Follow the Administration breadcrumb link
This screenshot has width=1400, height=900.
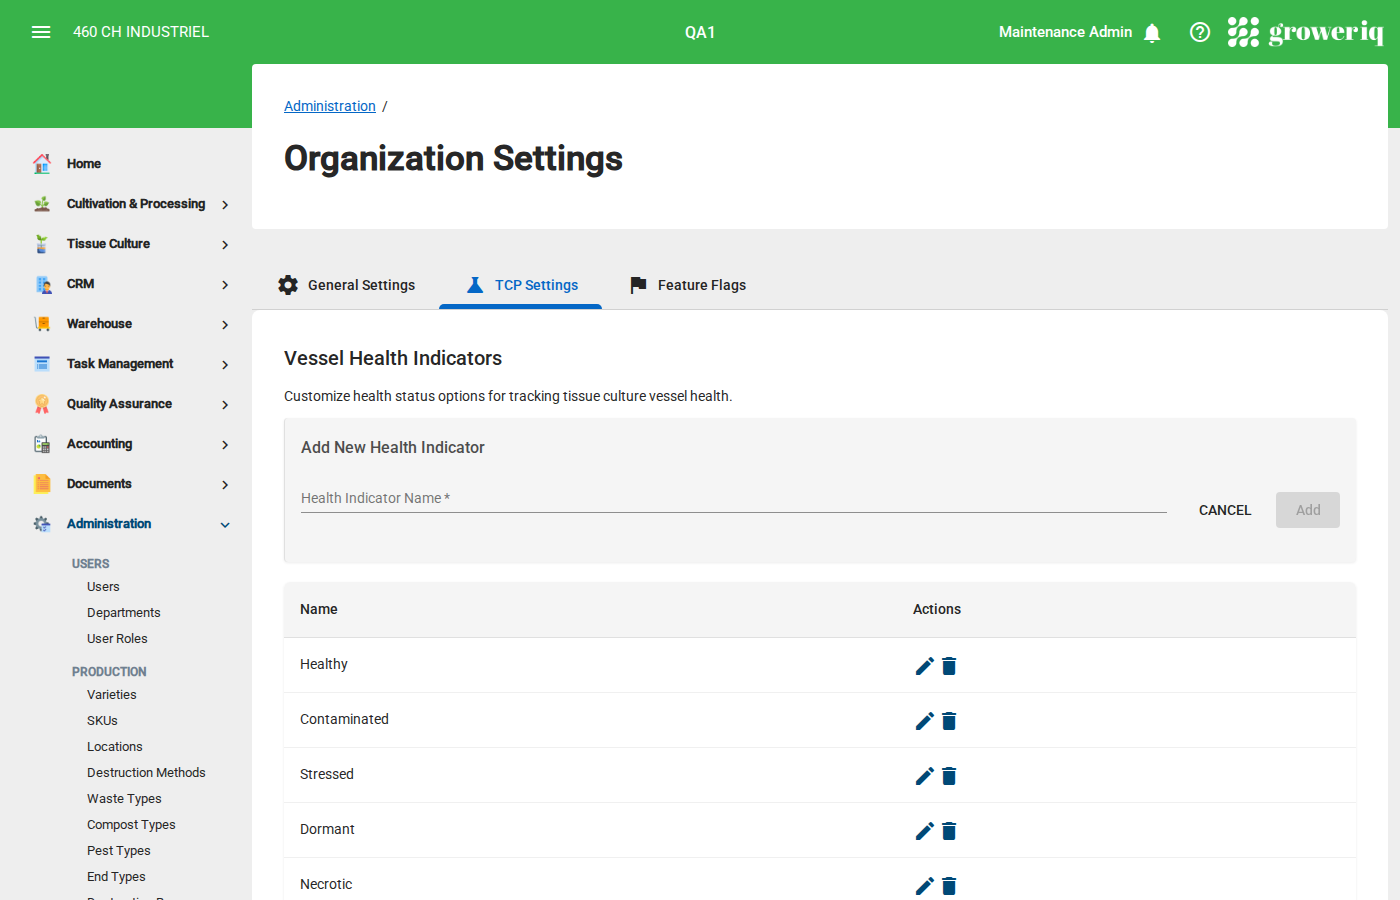pos(330,106)
